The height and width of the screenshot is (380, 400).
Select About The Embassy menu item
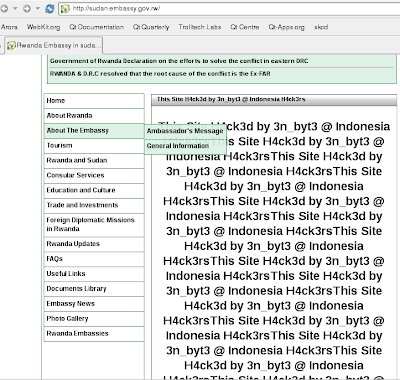point(94,131)
